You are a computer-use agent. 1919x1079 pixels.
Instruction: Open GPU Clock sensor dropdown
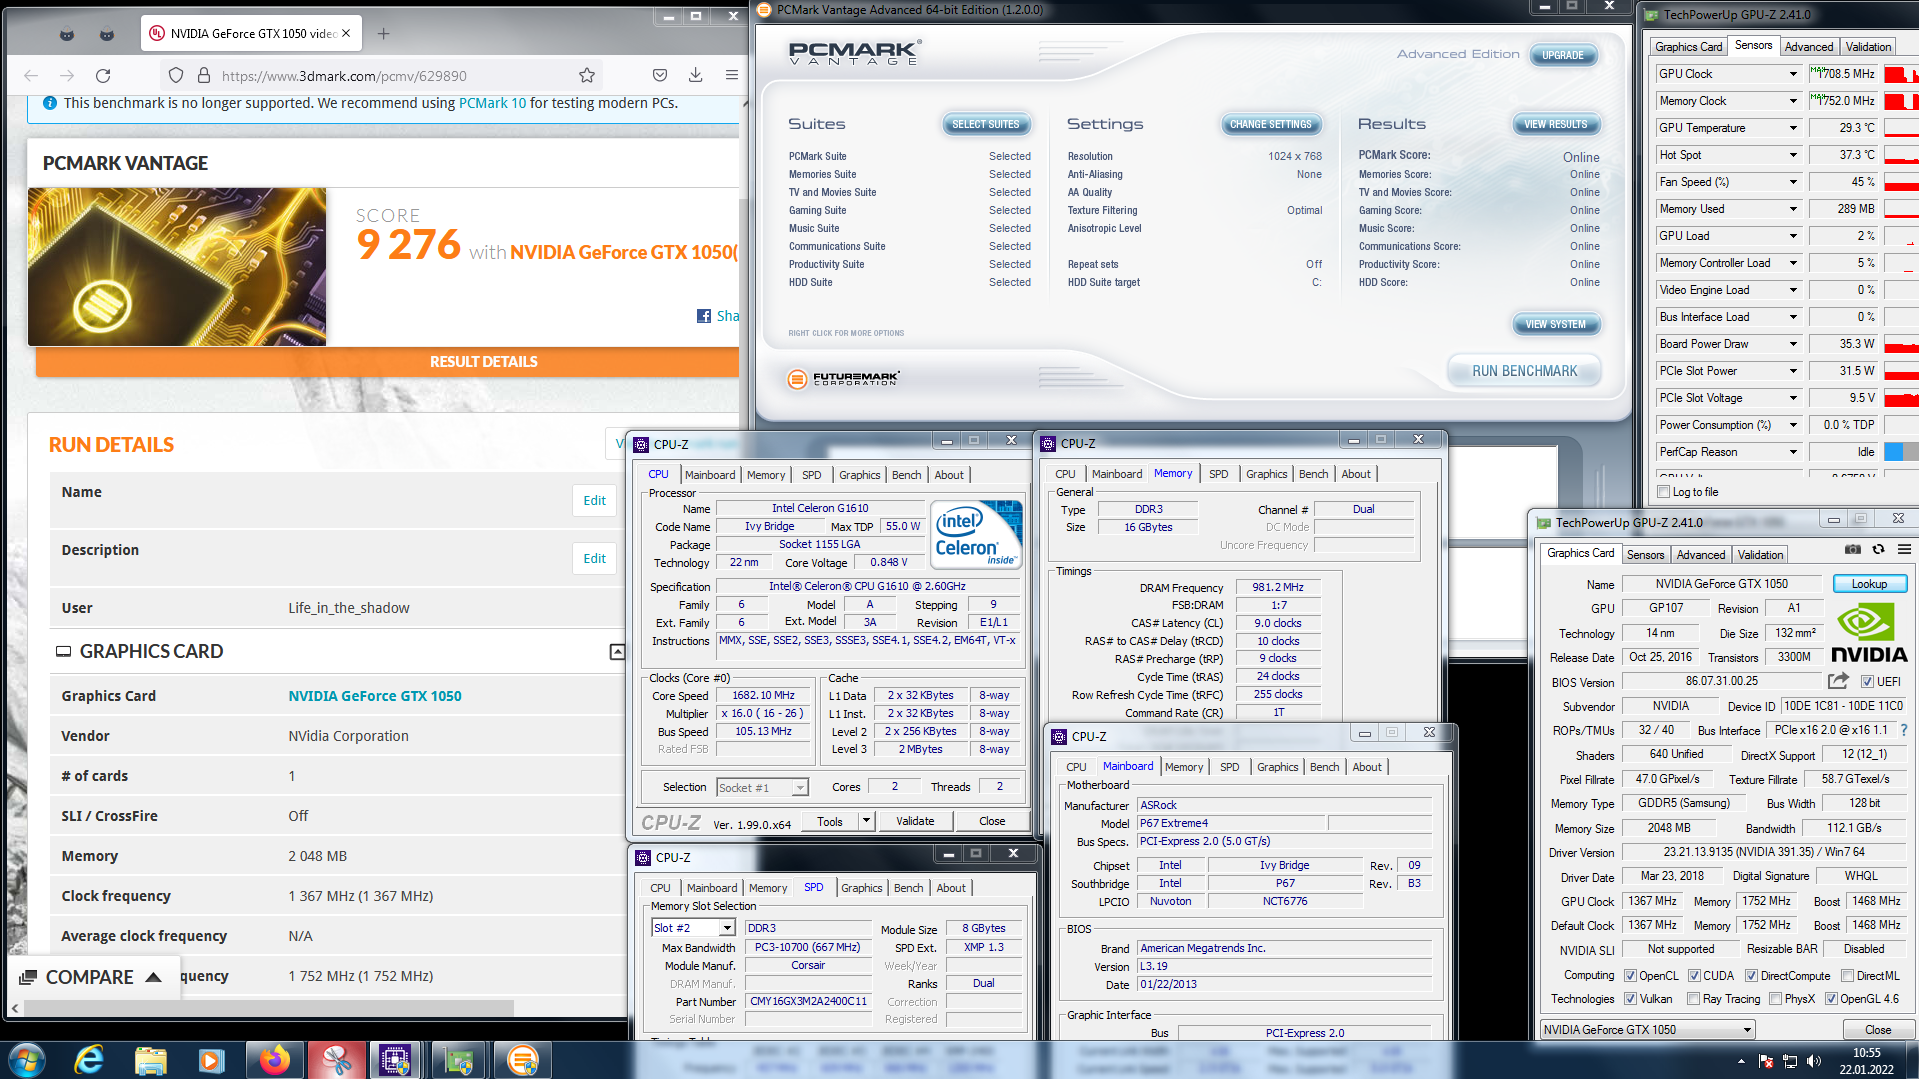point(1793,74)
